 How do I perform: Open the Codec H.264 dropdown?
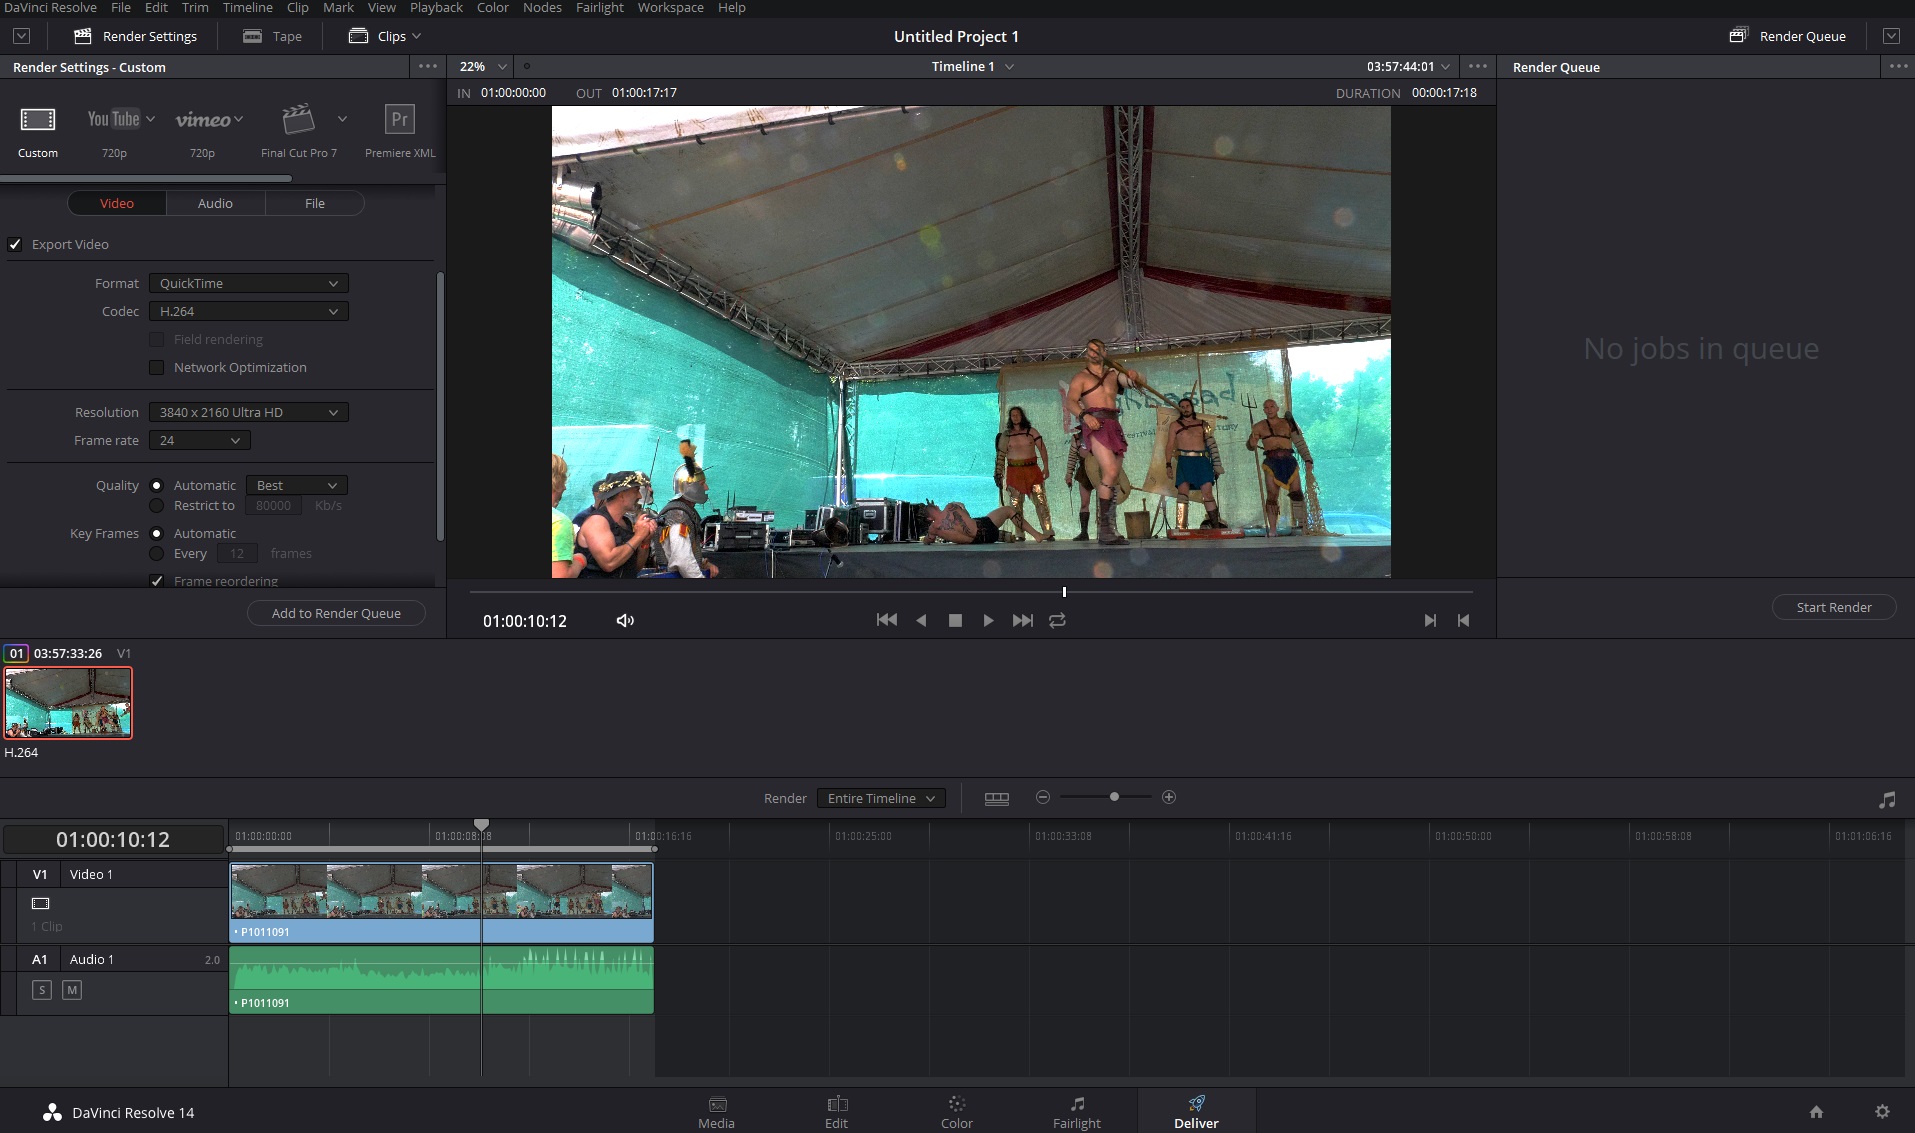pos(248,312)
